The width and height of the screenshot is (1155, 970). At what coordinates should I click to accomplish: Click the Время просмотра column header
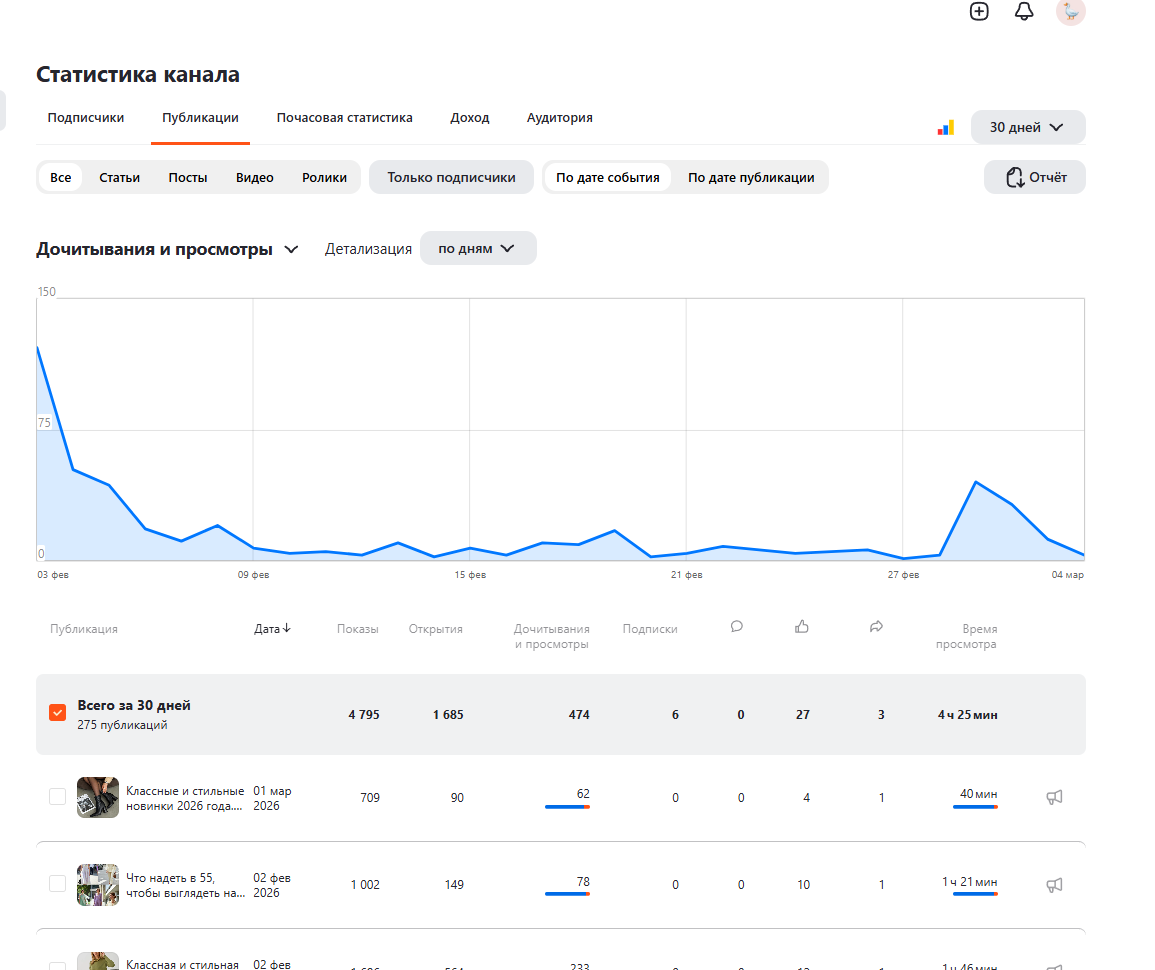(x=966, y=636)
